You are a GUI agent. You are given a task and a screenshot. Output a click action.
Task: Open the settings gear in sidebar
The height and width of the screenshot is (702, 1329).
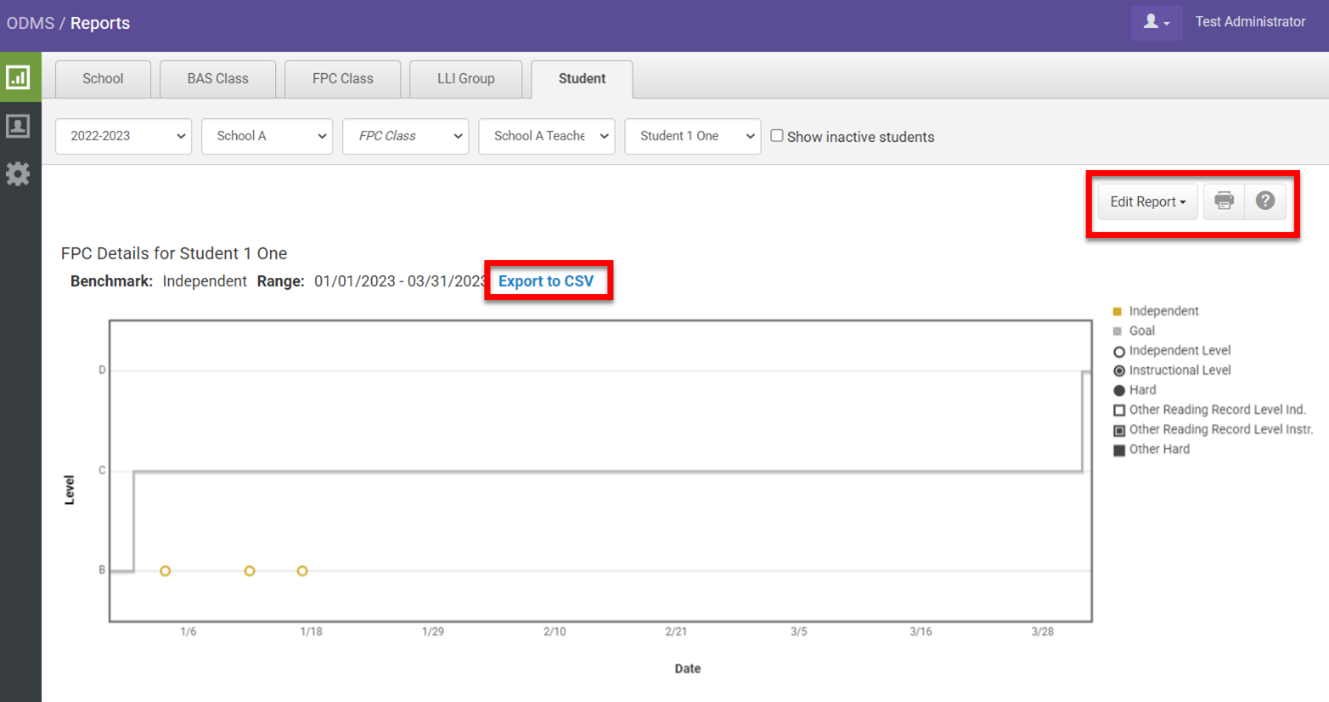pyautogui.click(x=18, y=174)
